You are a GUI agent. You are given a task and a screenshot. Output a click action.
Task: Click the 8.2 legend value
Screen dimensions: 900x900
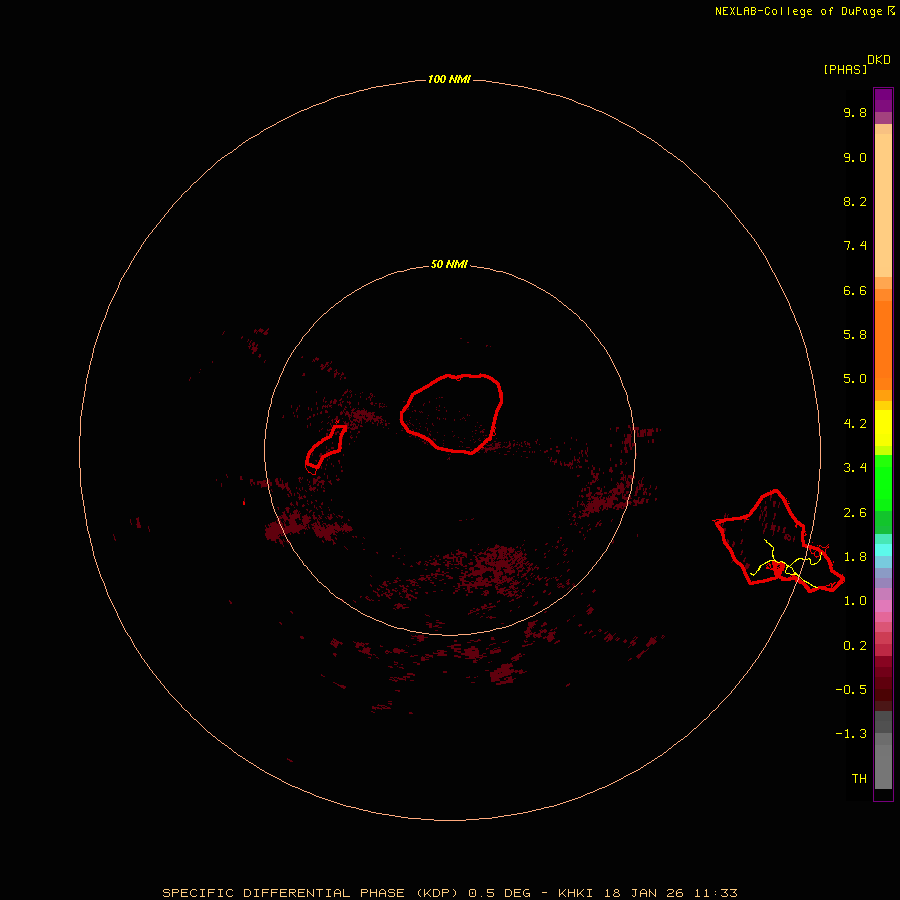pyautogui.click(x=855, y=201)
